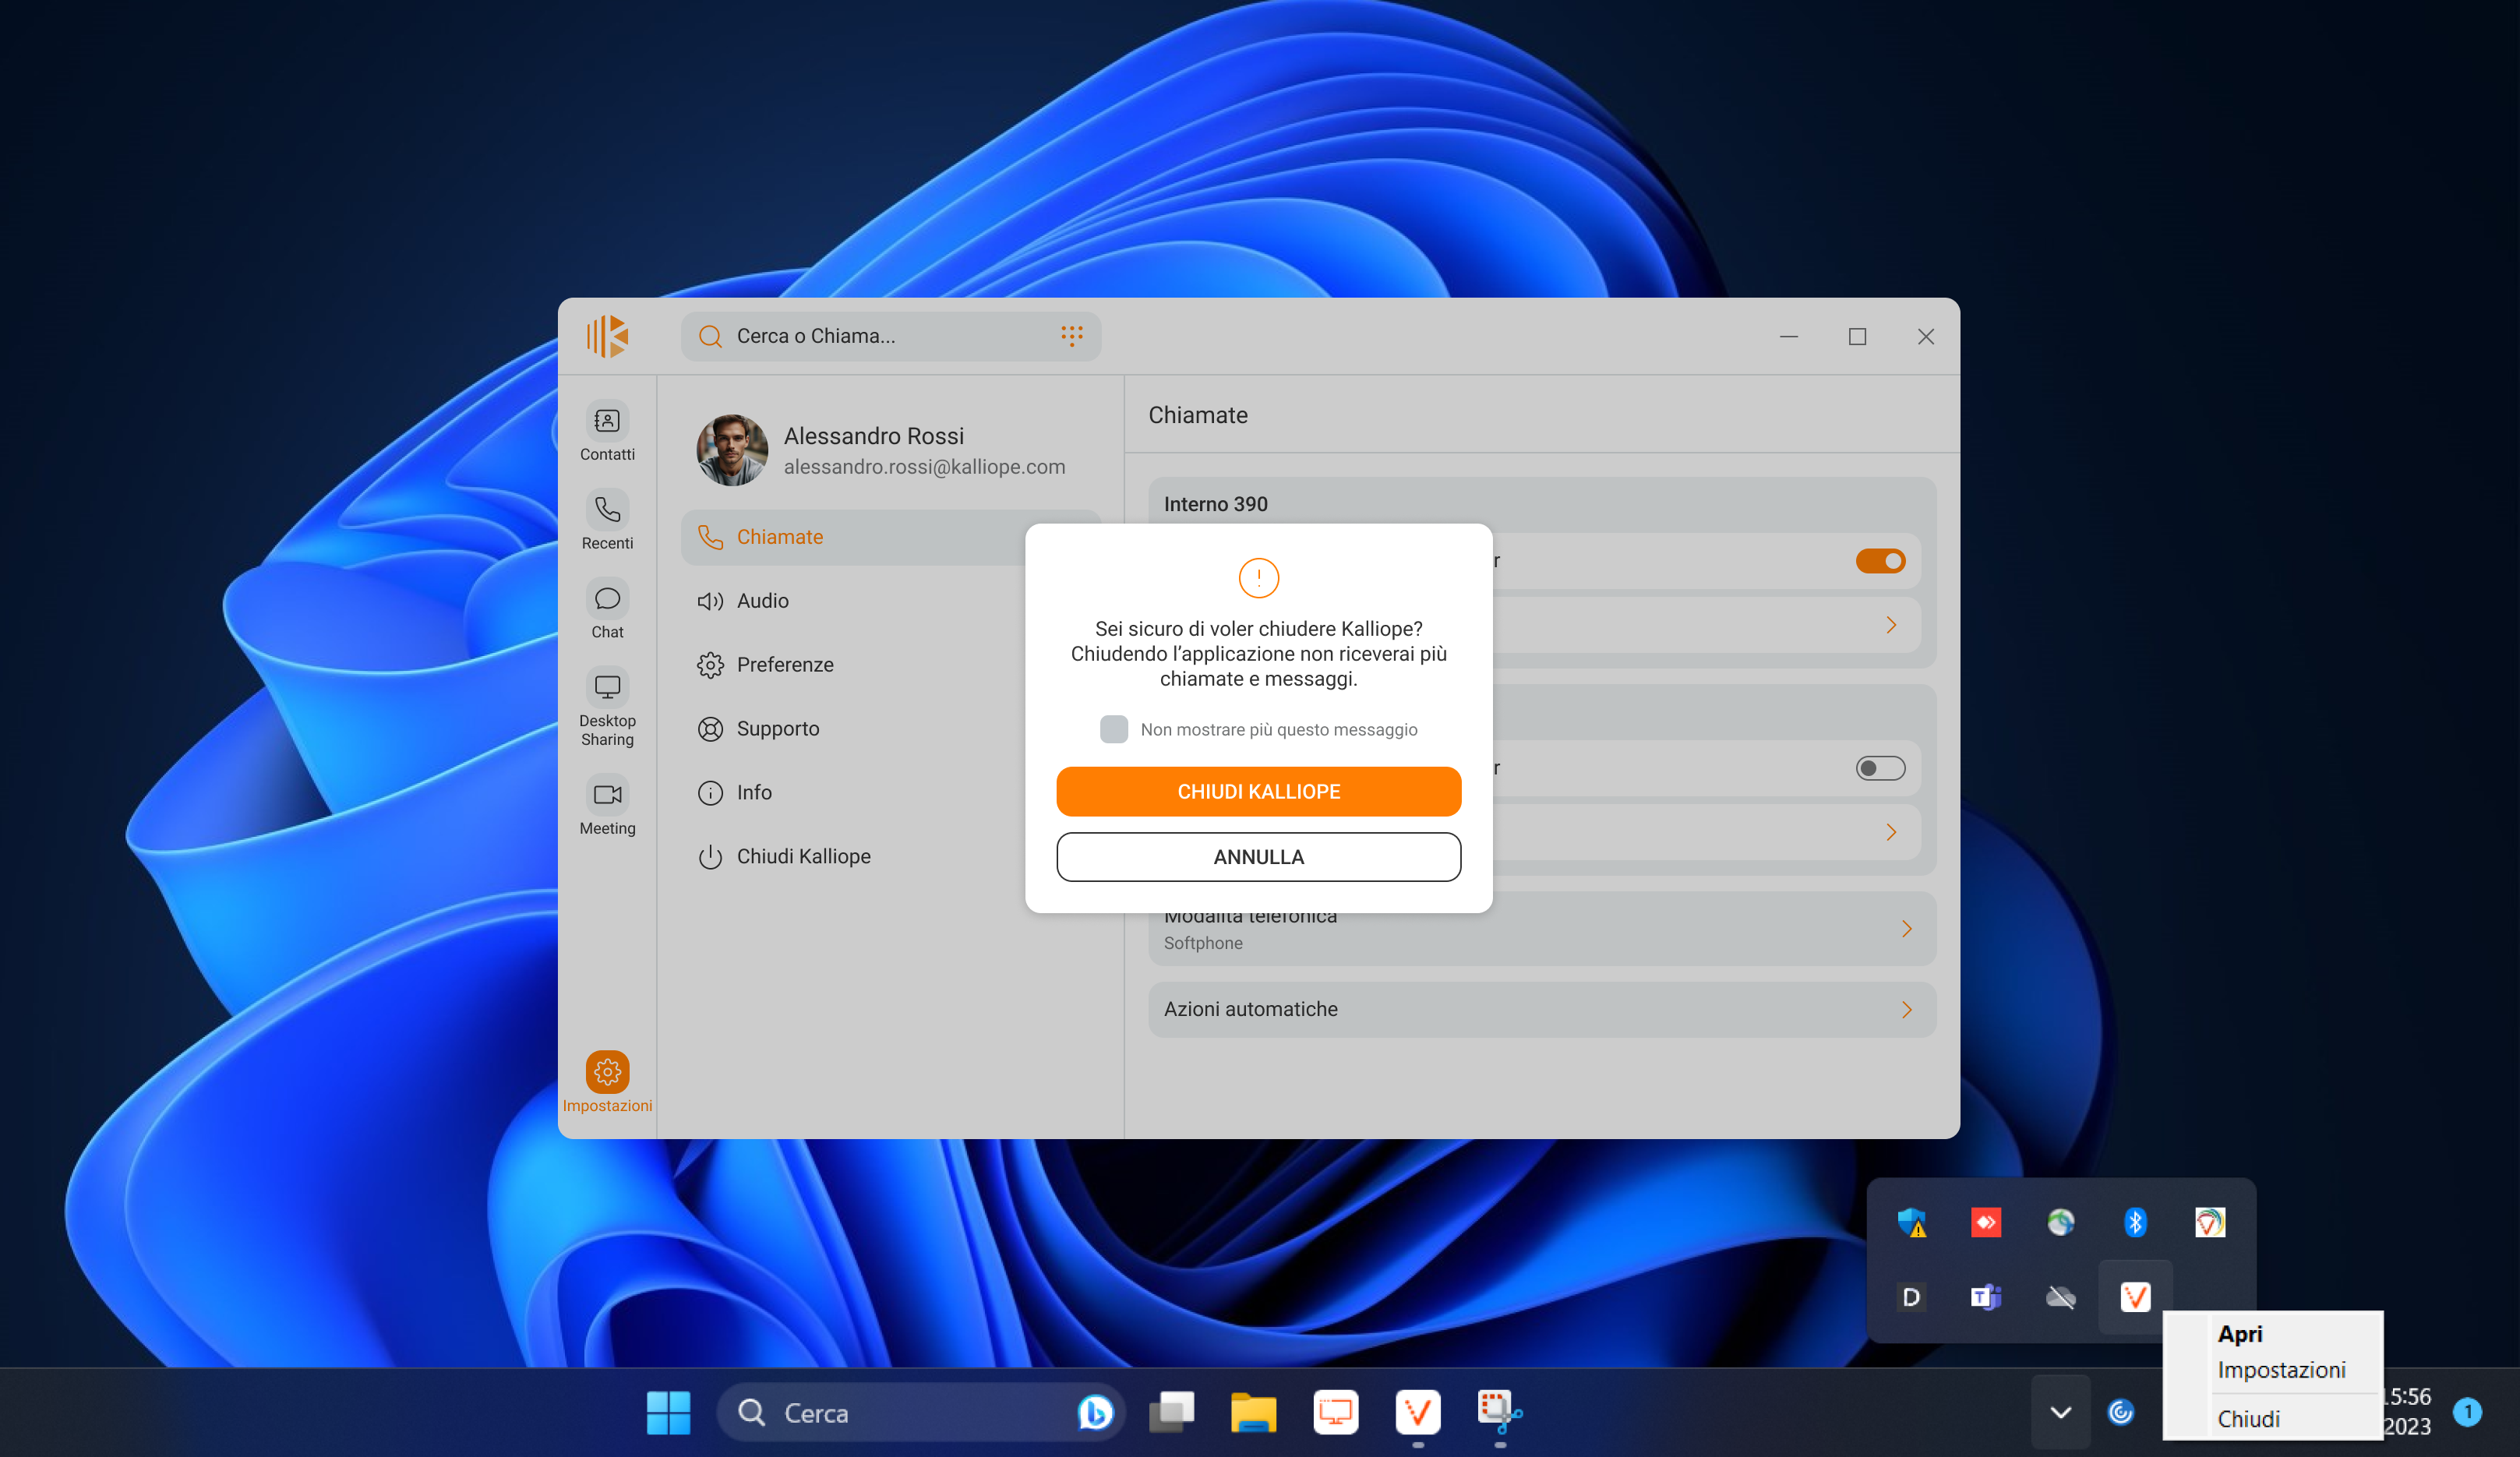
Task: Open Task View on taskbar
Action: [x=1172, y=1413]
